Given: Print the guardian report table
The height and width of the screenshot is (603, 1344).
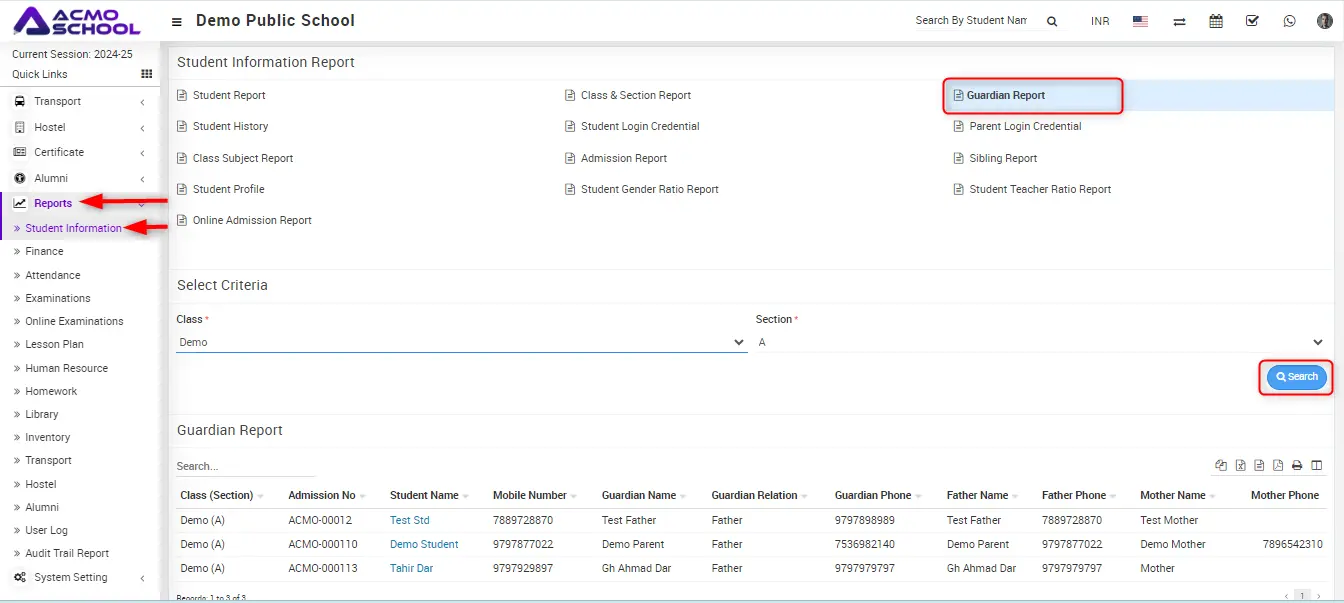Looking at the screenshot, I should coord(1297,465).
